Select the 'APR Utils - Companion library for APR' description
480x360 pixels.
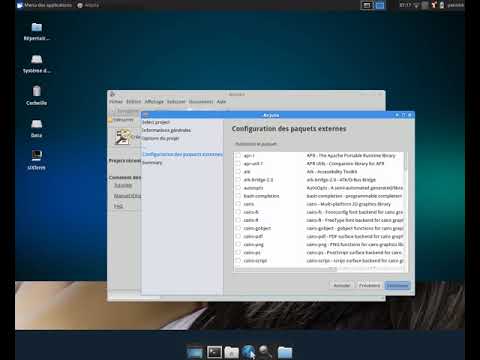point(345,164)
